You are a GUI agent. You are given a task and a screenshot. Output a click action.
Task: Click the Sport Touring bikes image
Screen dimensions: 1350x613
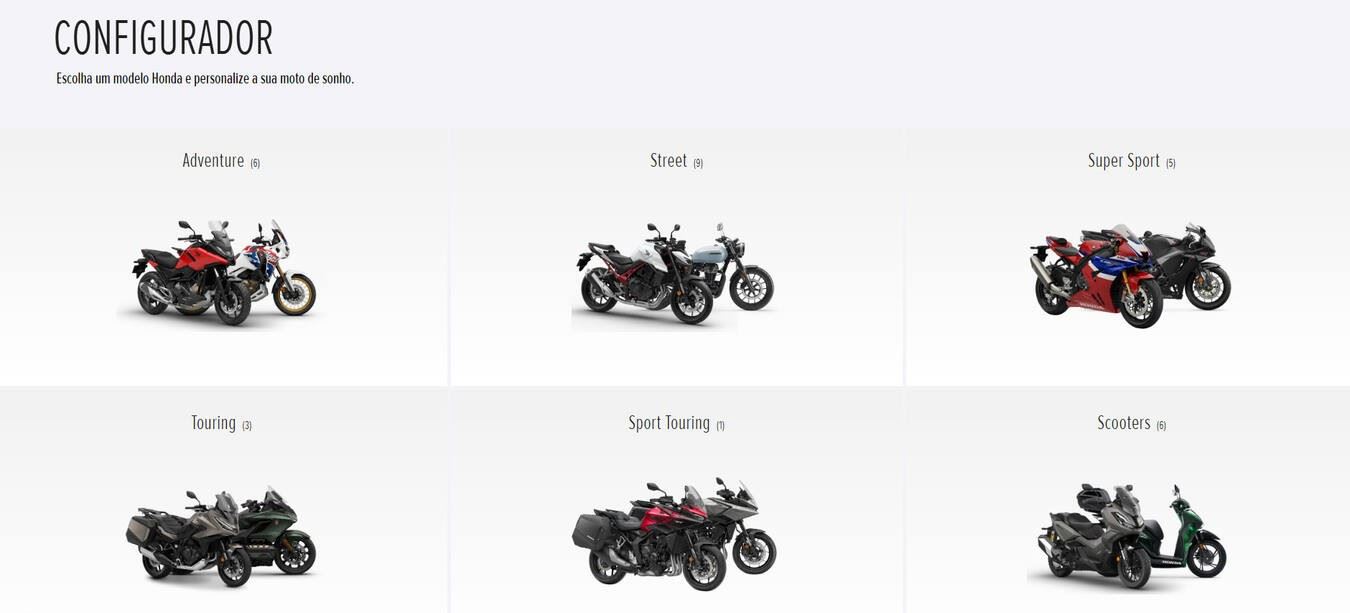click(674, 535)
